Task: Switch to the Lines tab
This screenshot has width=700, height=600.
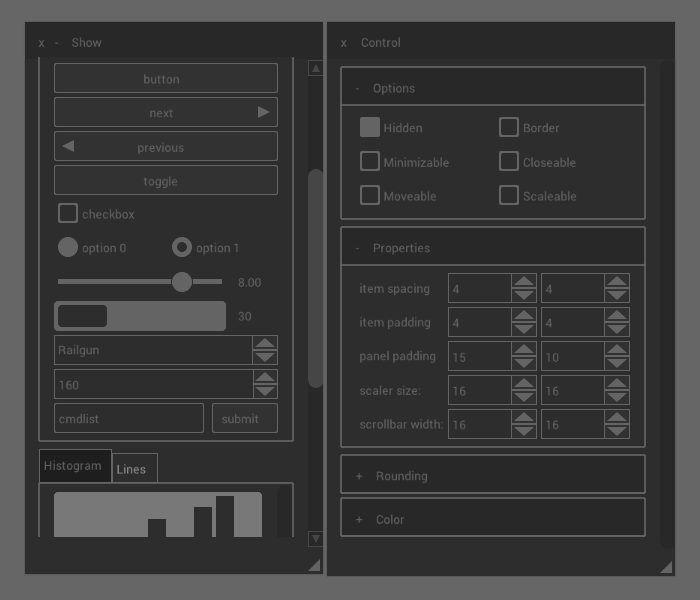Action: (x=134, y=468)
